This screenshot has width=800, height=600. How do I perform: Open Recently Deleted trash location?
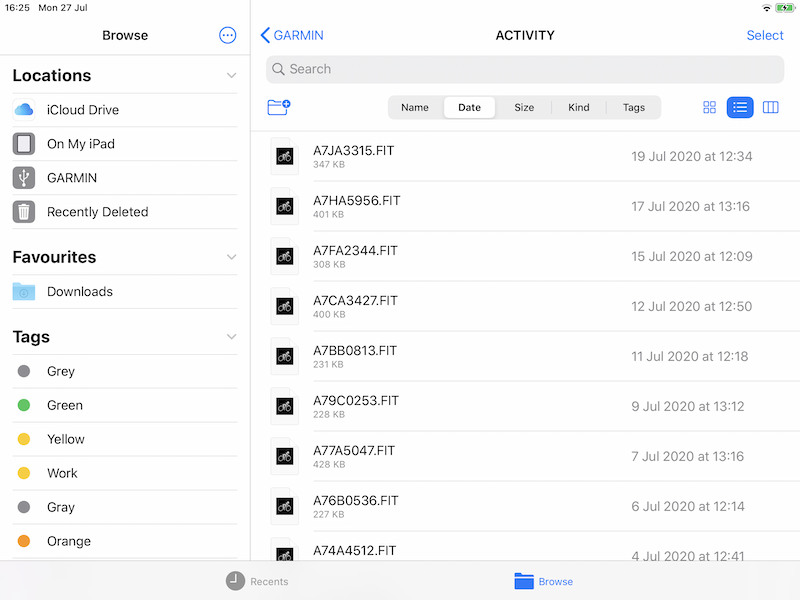point(97,212)
